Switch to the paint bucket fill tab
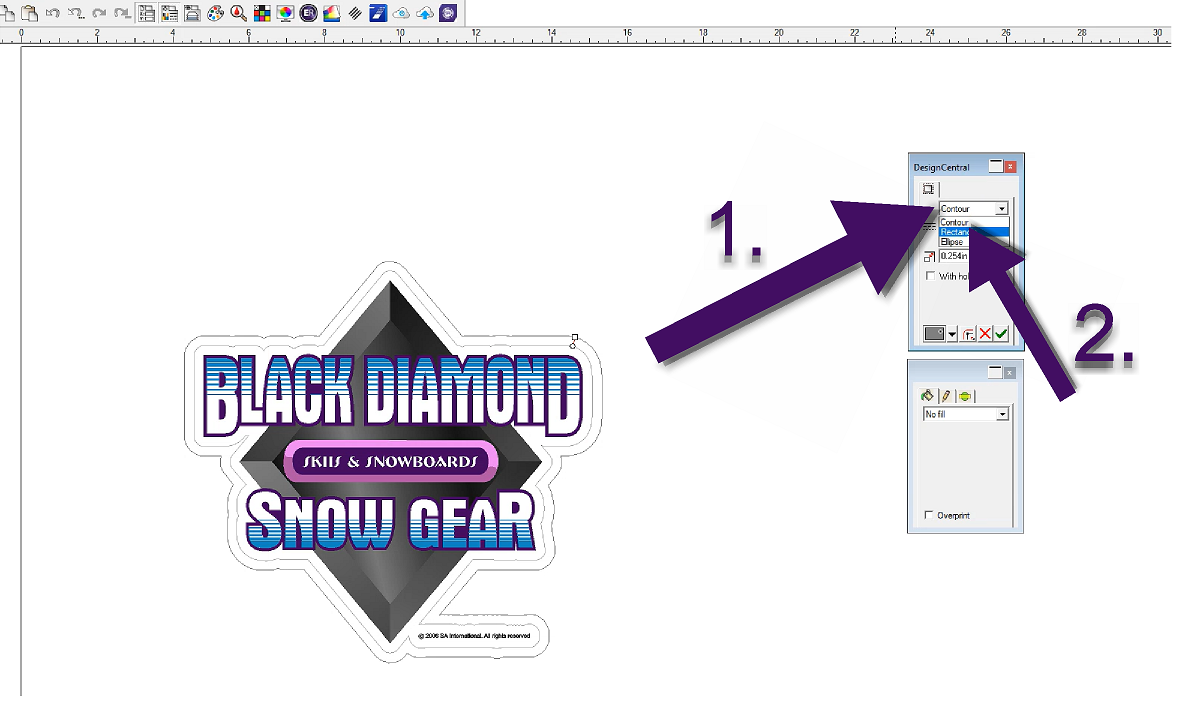This screenshot has width=1191, height=716. point(928,394)
